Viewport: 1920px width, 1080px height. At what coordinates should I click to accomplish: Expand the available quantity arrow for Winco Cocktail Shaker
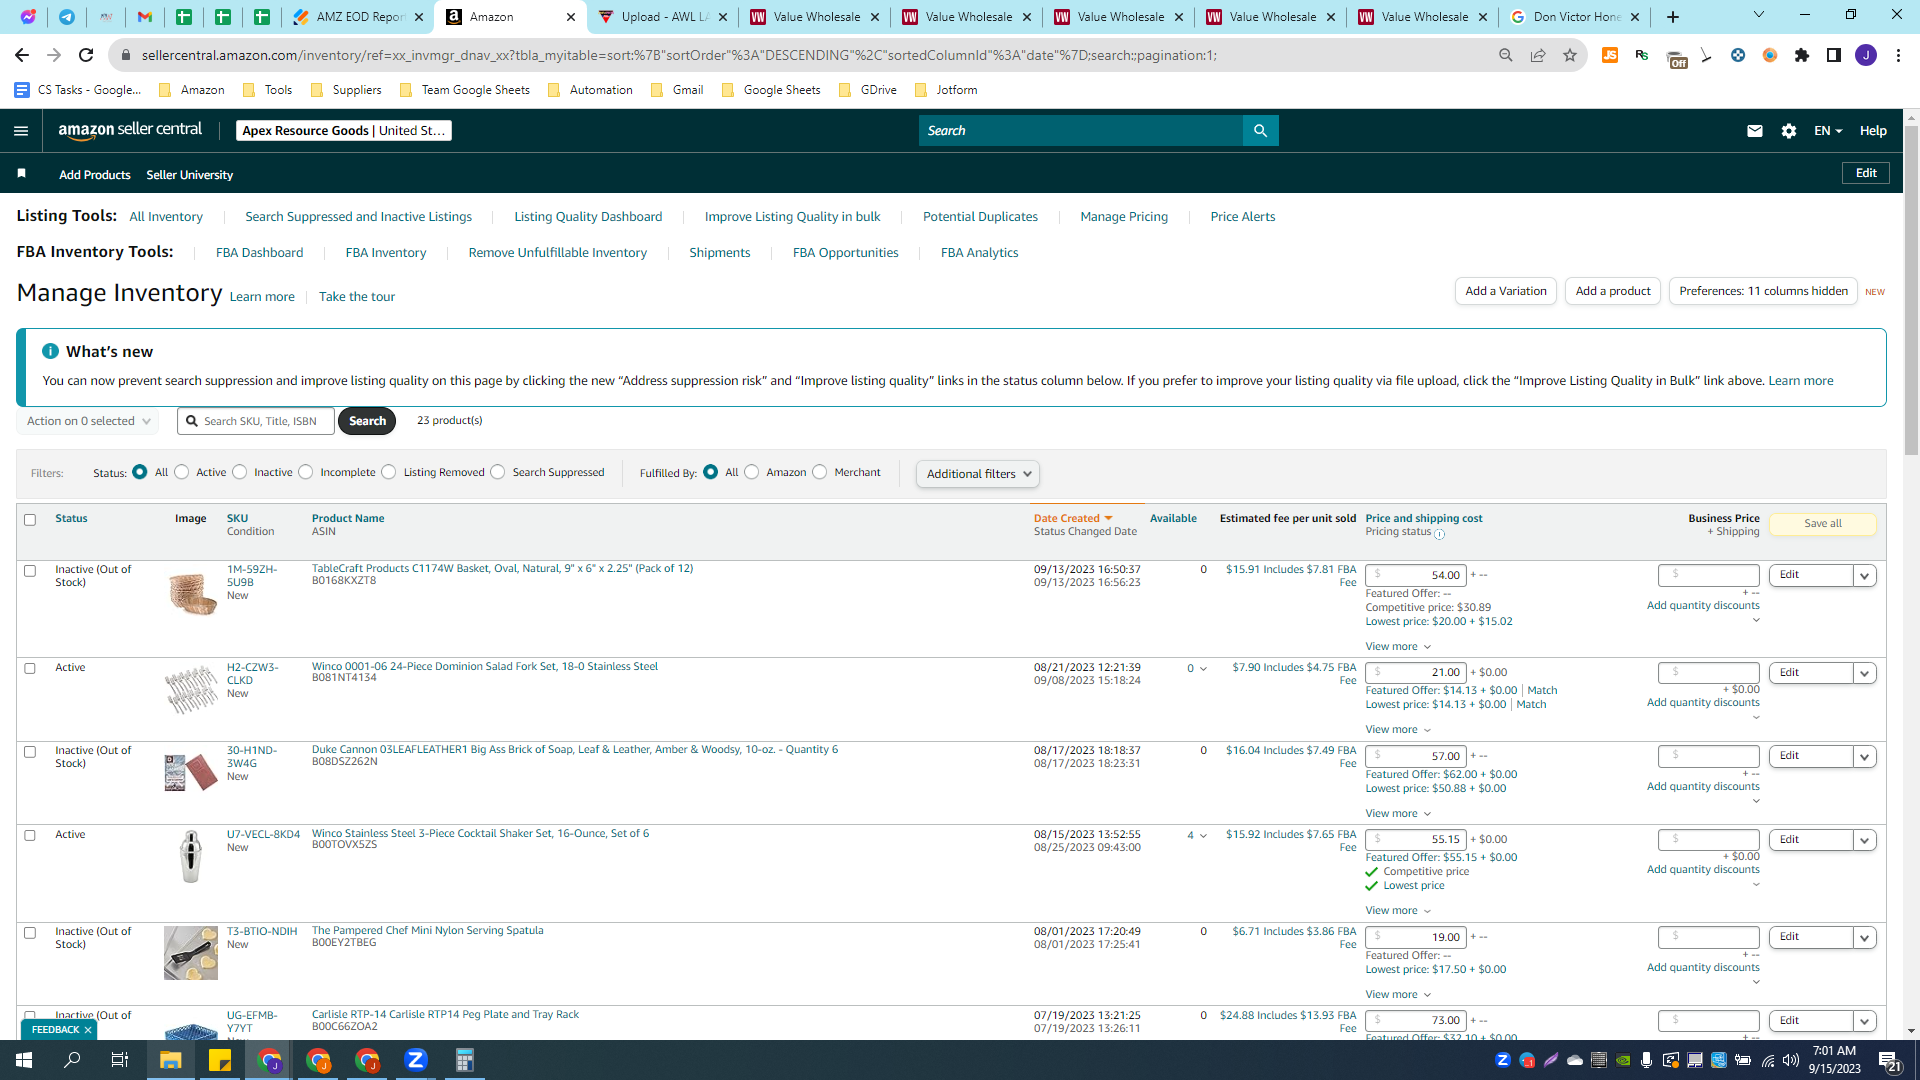(1203, 836)
